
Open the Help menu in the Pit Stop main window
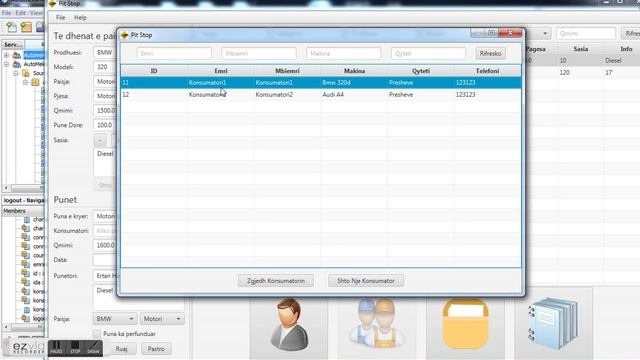(x=80, y=18)
